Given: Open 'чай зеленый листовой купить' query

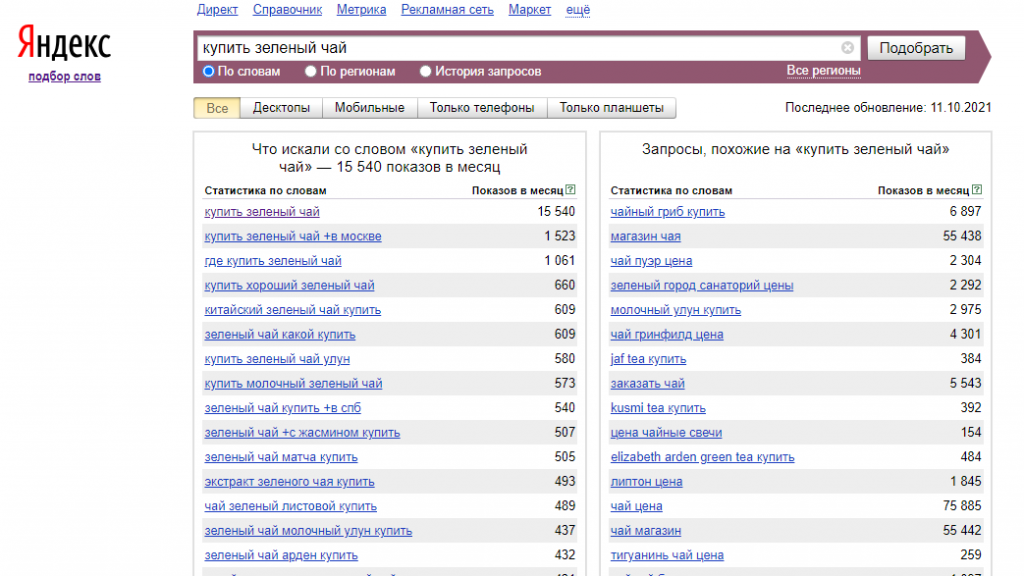Looking at the screenshot, I should click(291, 506).
